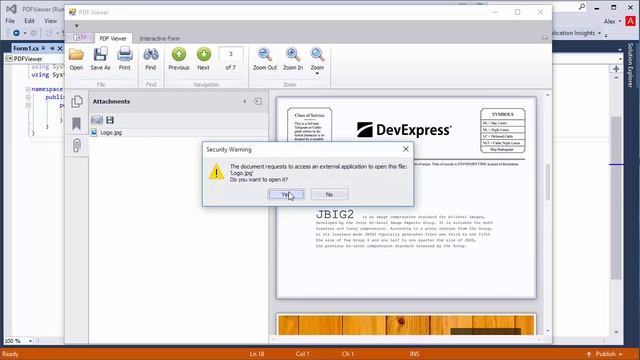Open search with the Find binoculars icon

(x=151, y=59)
